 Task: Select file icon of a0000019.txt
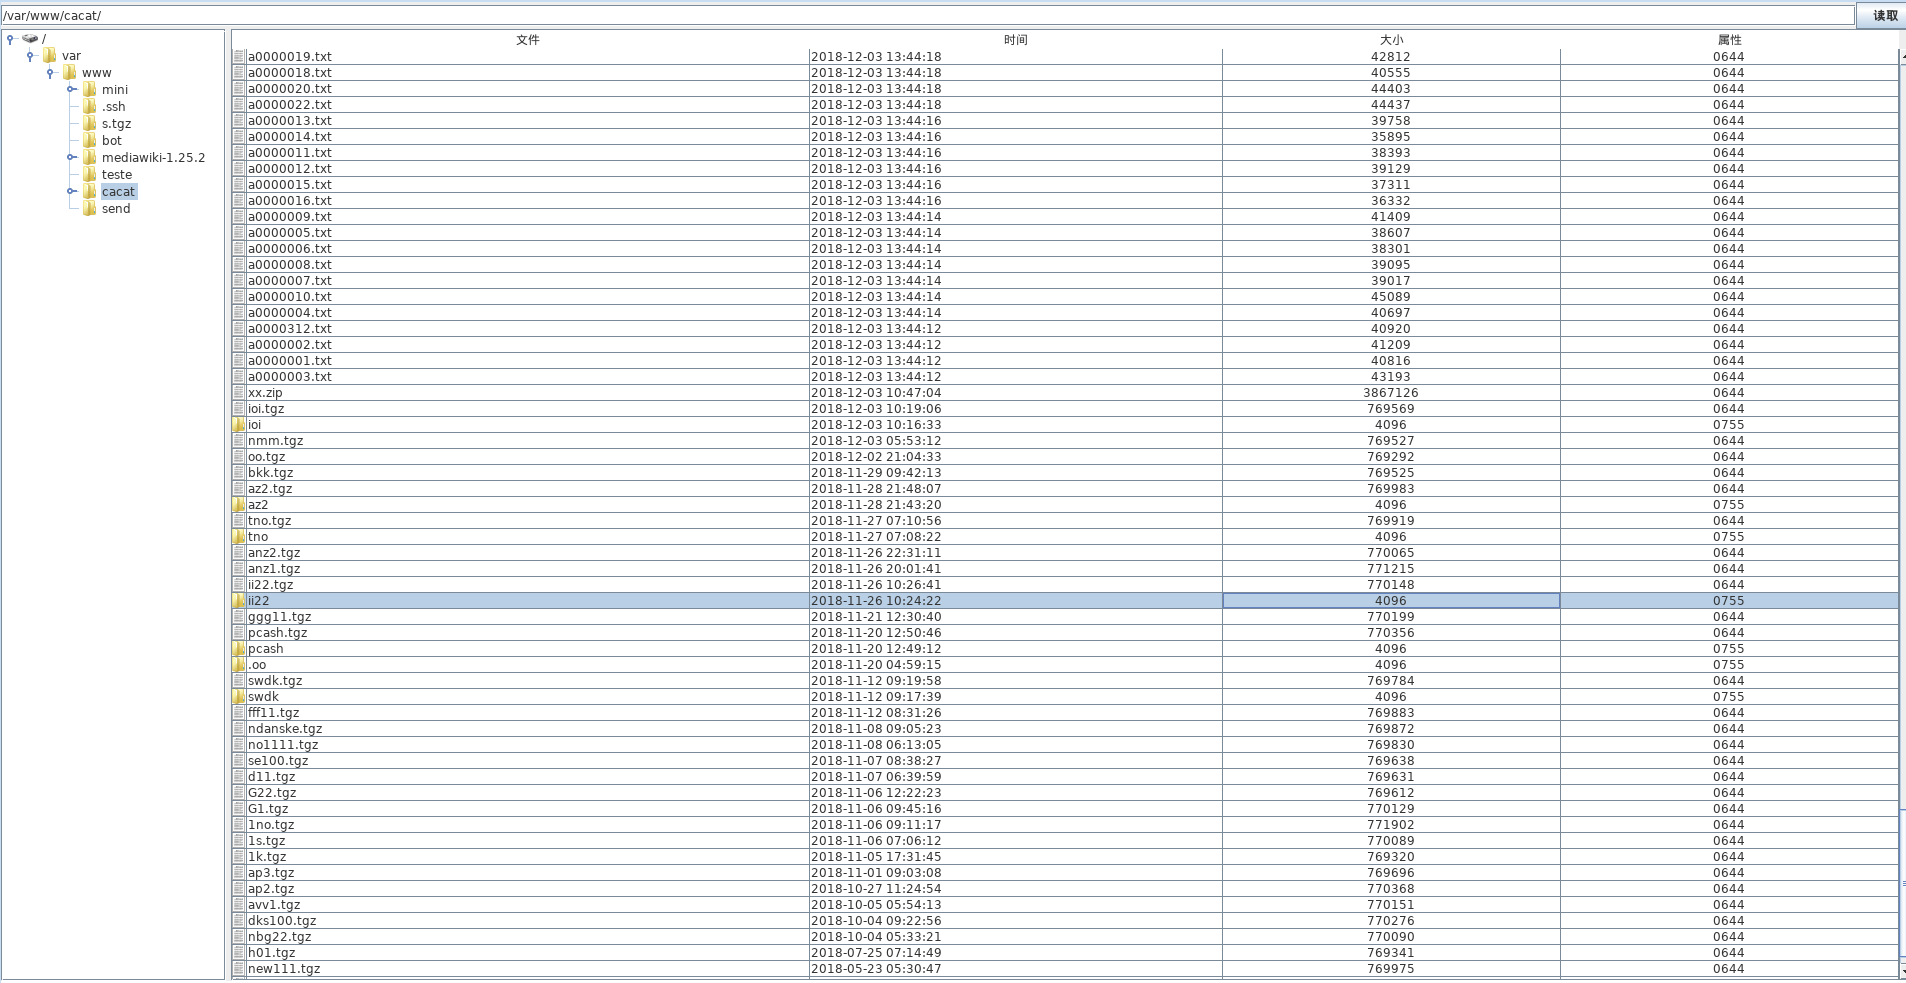(239, 57)
